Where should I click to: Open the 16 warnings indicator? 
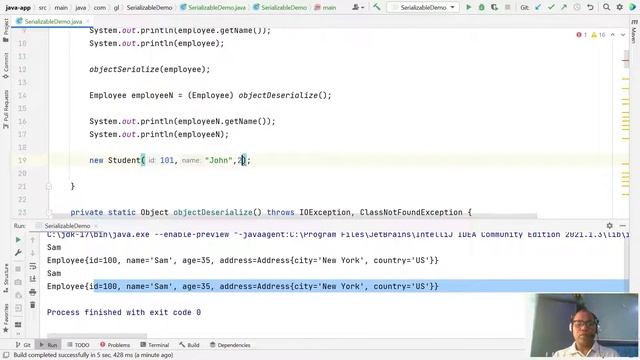tap(598, 35)
